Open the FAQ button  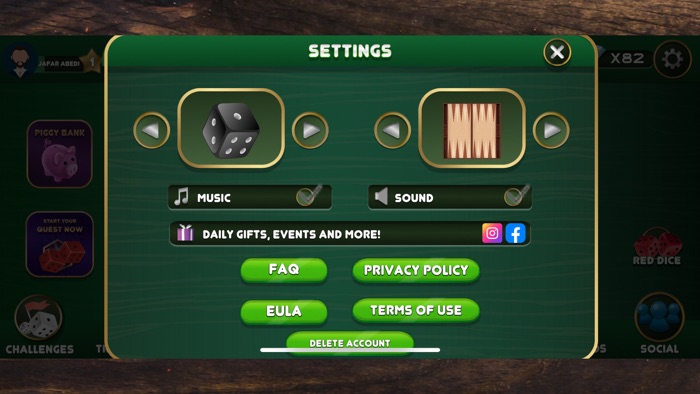[x=284, y=270]
